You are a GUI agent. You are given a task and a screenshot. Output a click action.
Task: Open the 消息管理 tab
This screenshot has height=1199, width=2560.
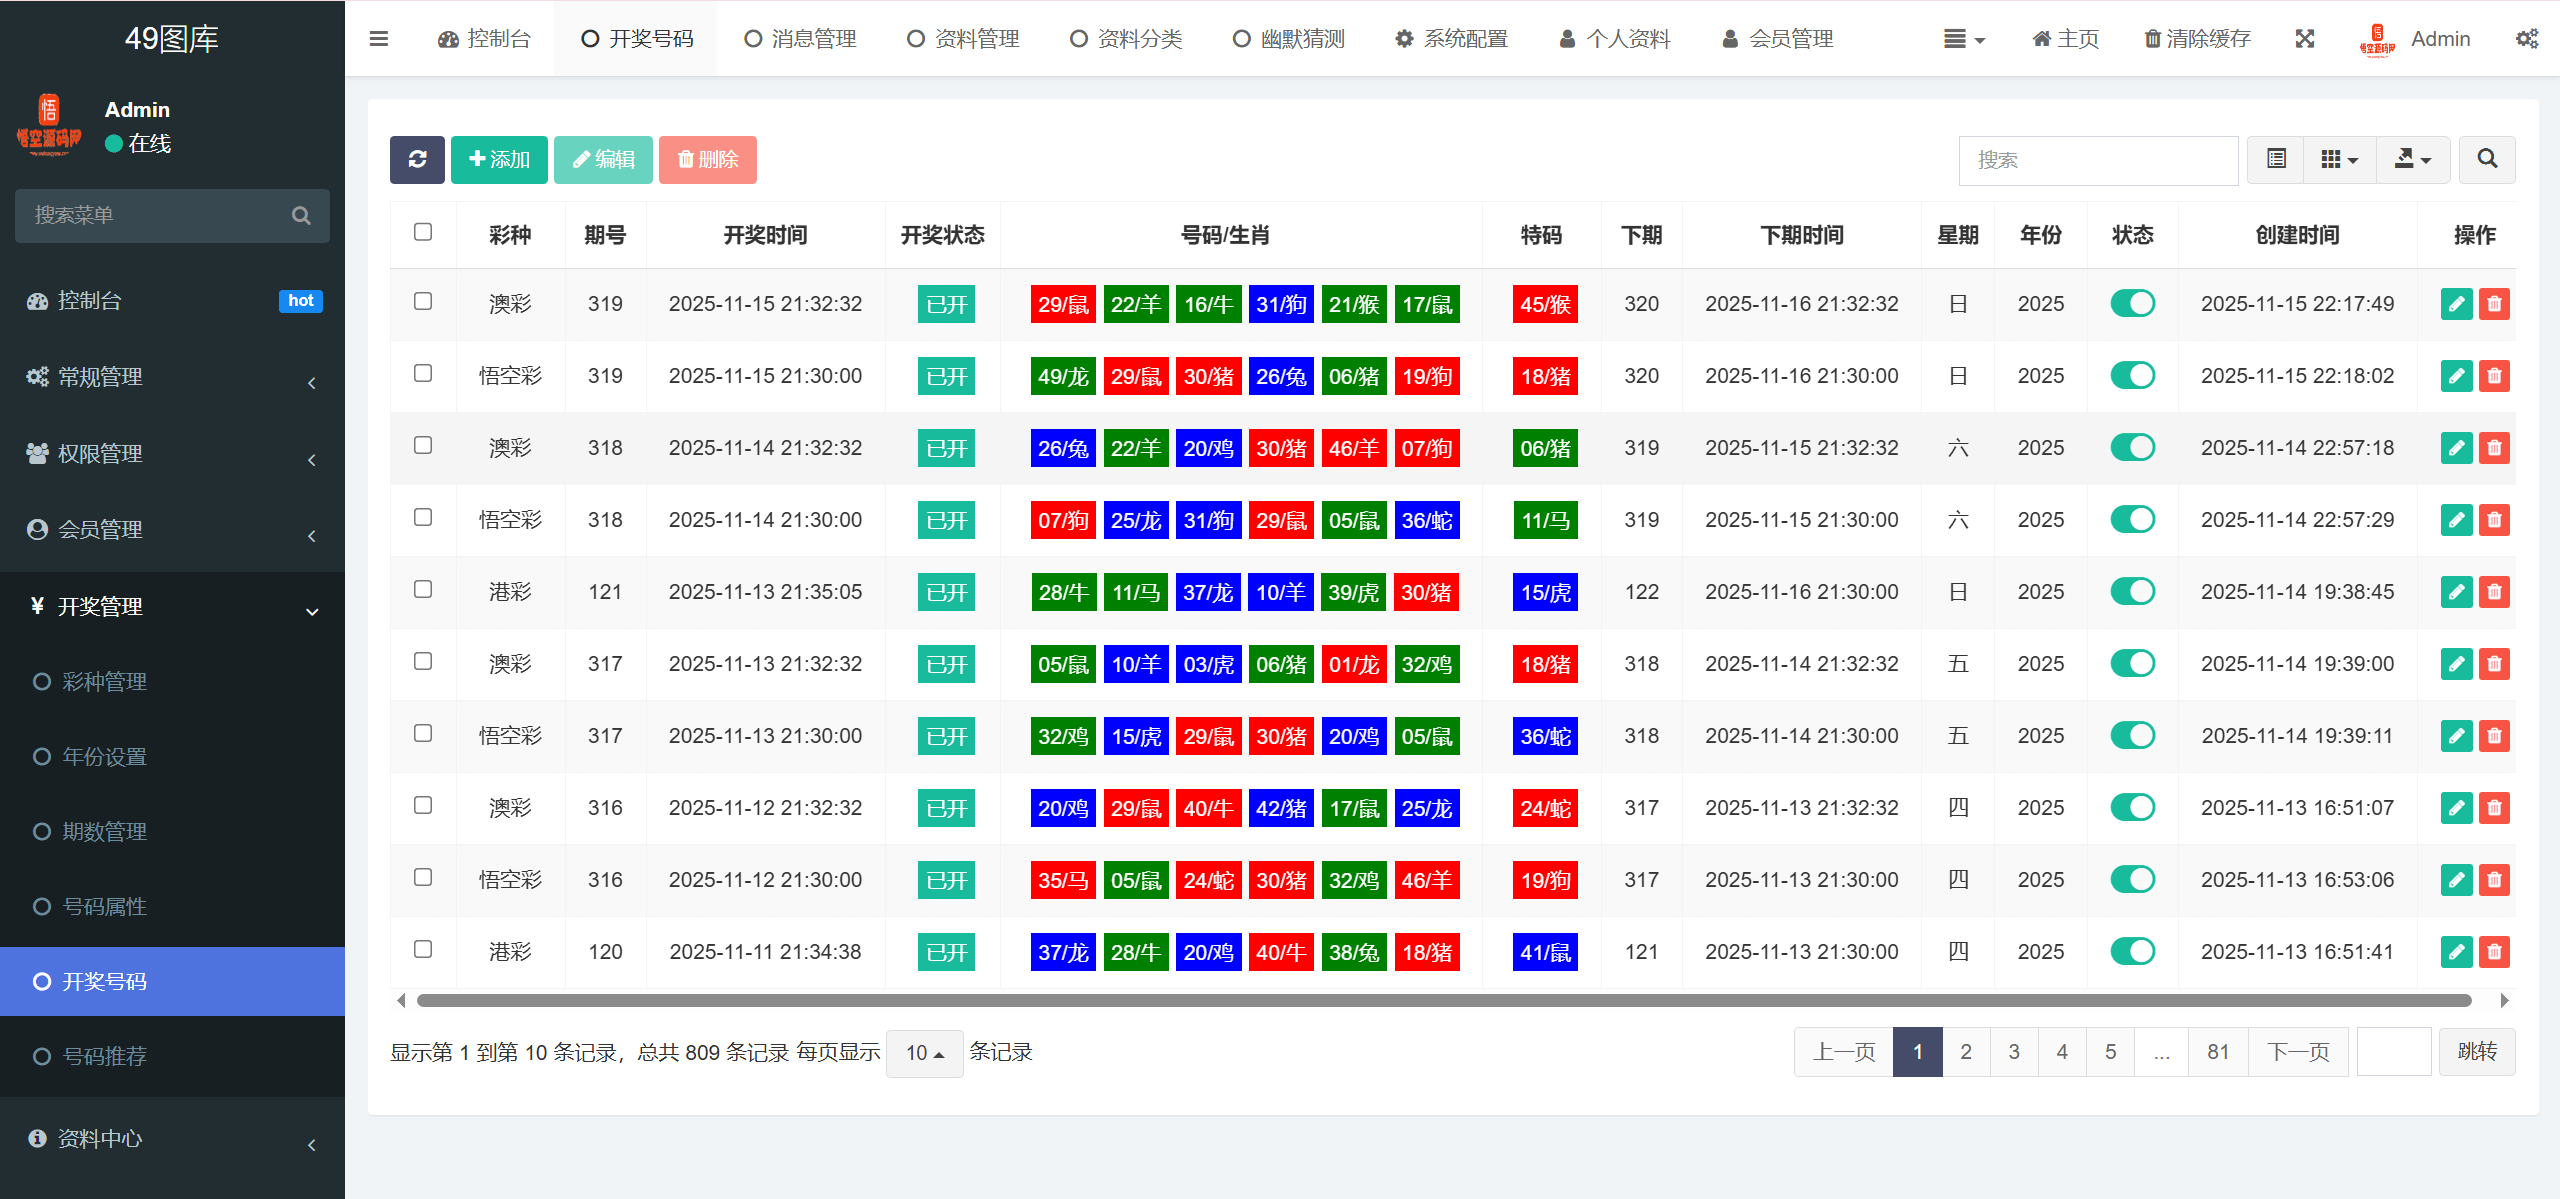click(x=800, y=39)
